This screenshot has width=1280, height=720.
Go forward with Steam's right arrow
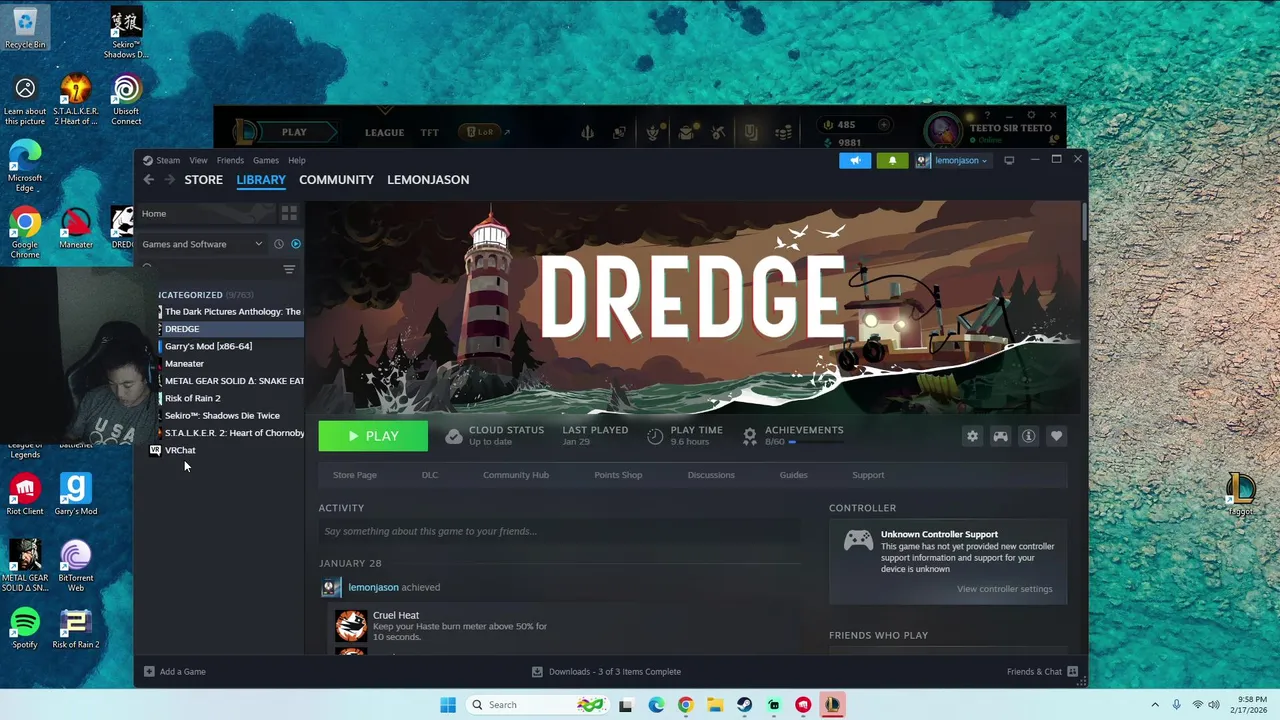[x=169, y=180]
